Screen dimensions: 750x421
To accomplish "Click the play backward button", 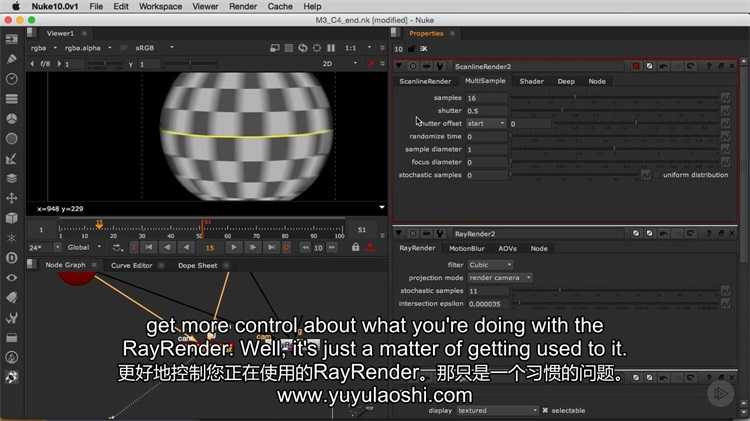I will click(x=187, y=247).
